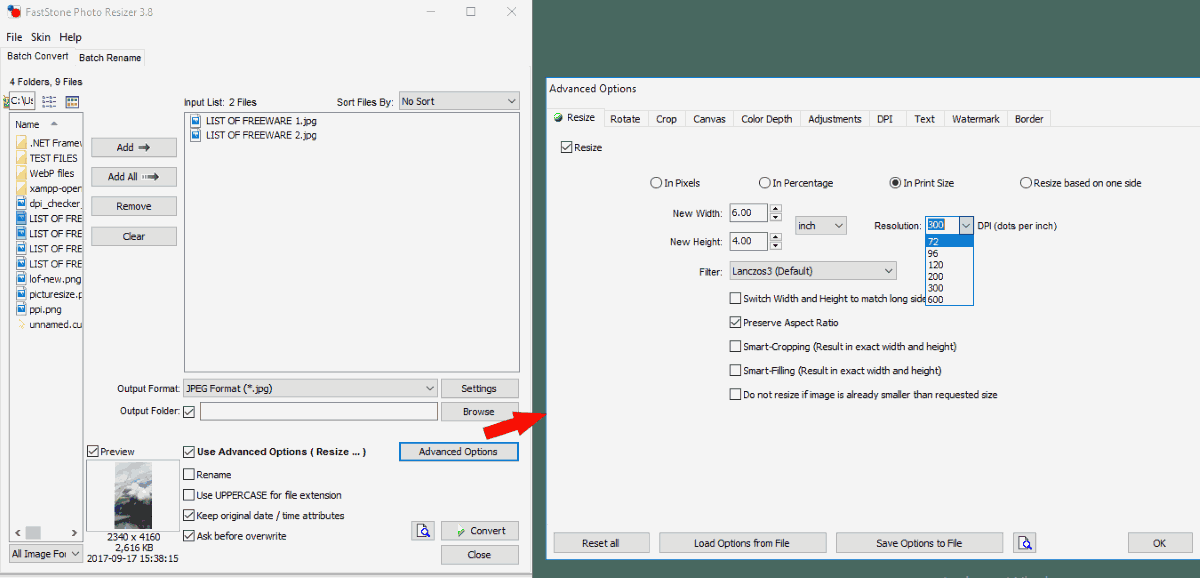
Task: Enable Smart-Cropping checkbox
Action: tap(735, 347)
